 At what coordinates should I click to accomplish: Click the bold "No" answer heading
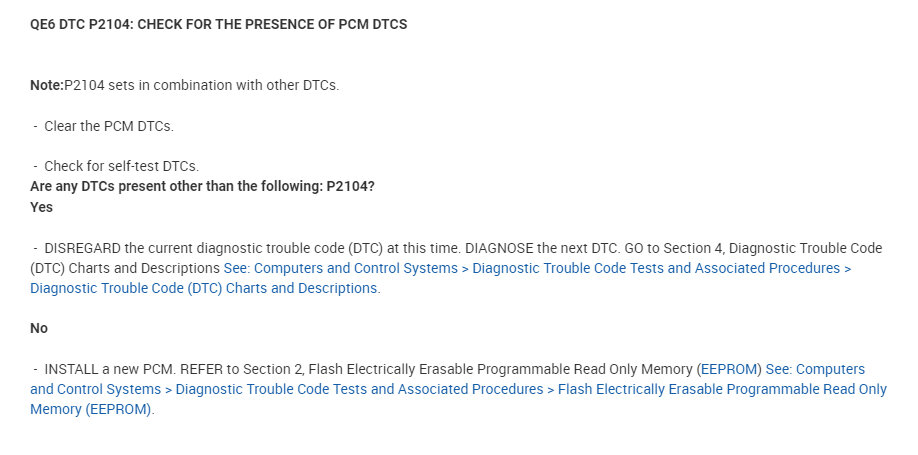click(x=39, y=328)
